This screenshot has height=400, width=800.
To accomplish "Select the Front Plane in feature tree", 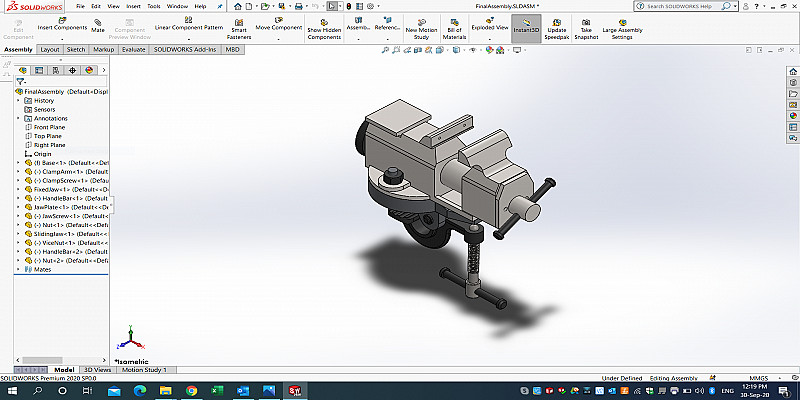I will tap(48, 127).
